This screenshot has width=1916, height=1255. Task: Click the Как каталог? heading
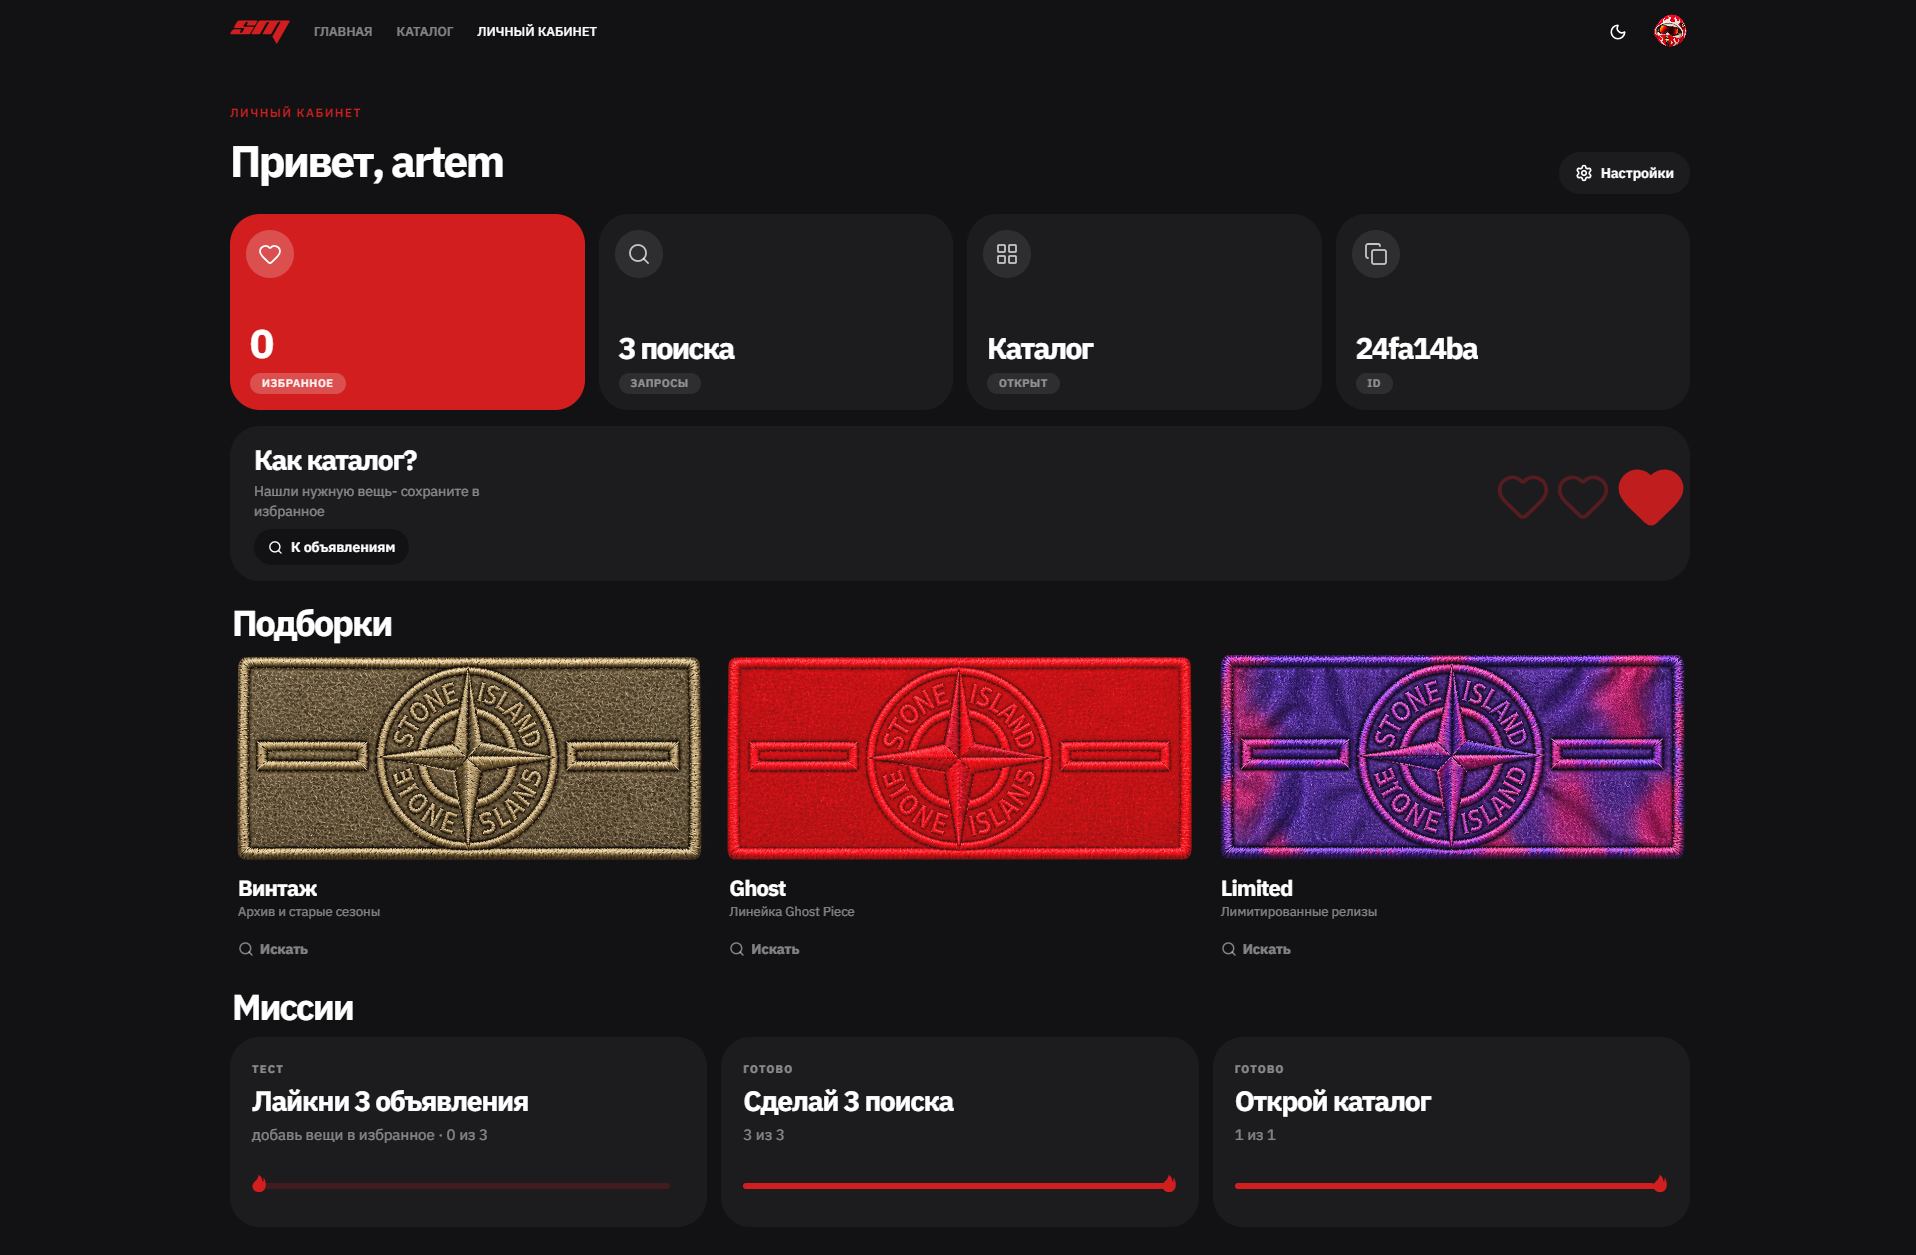[335, 461]
